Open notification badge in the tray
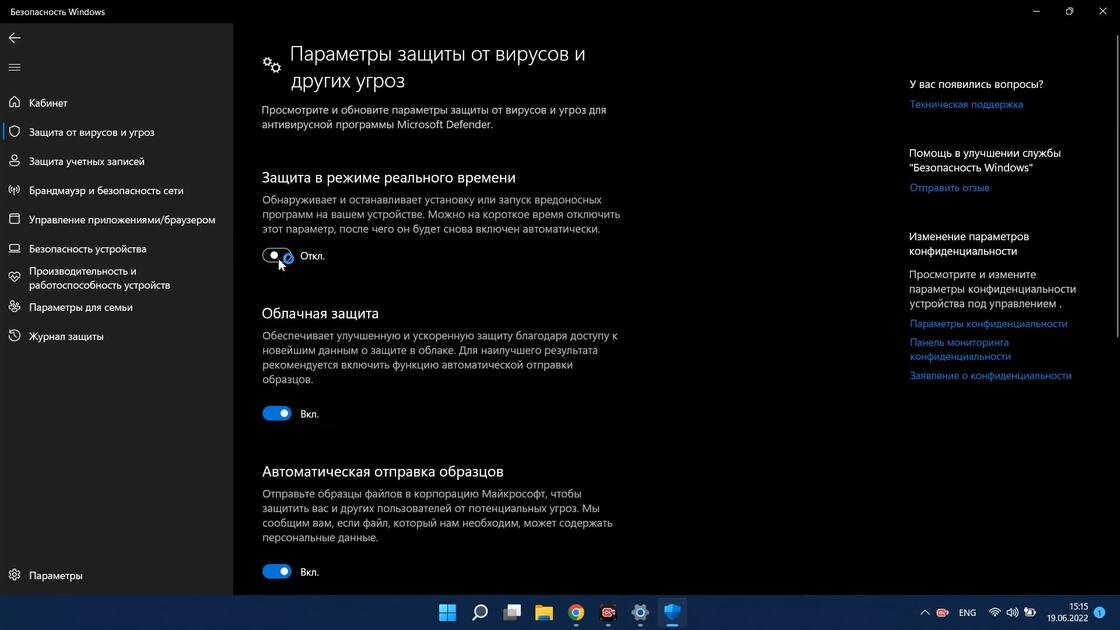1120x630 pixels. pos(1100,612)
